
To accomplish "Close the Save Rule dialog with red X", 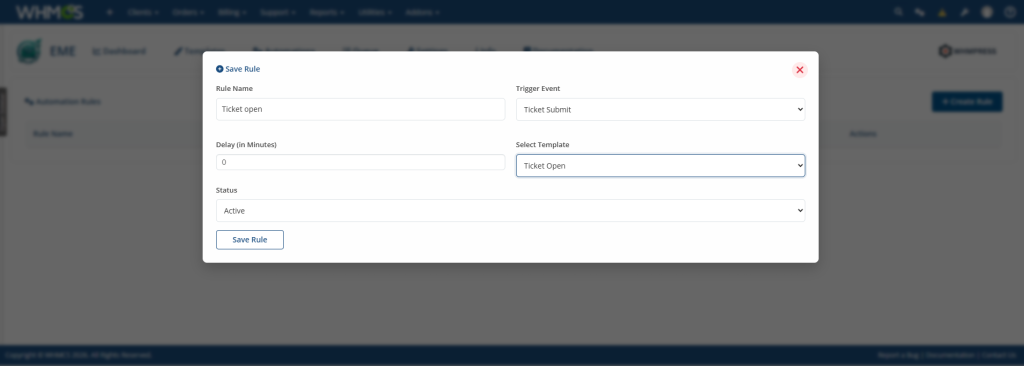I will [799, 70].
